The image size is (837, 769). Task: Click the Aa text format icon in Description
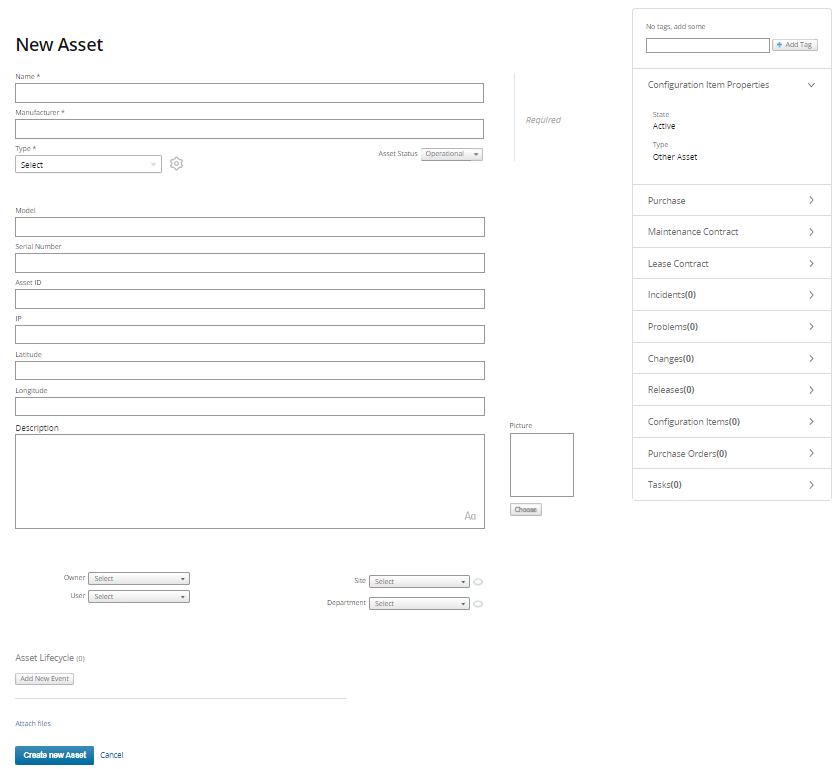point(470,516)
